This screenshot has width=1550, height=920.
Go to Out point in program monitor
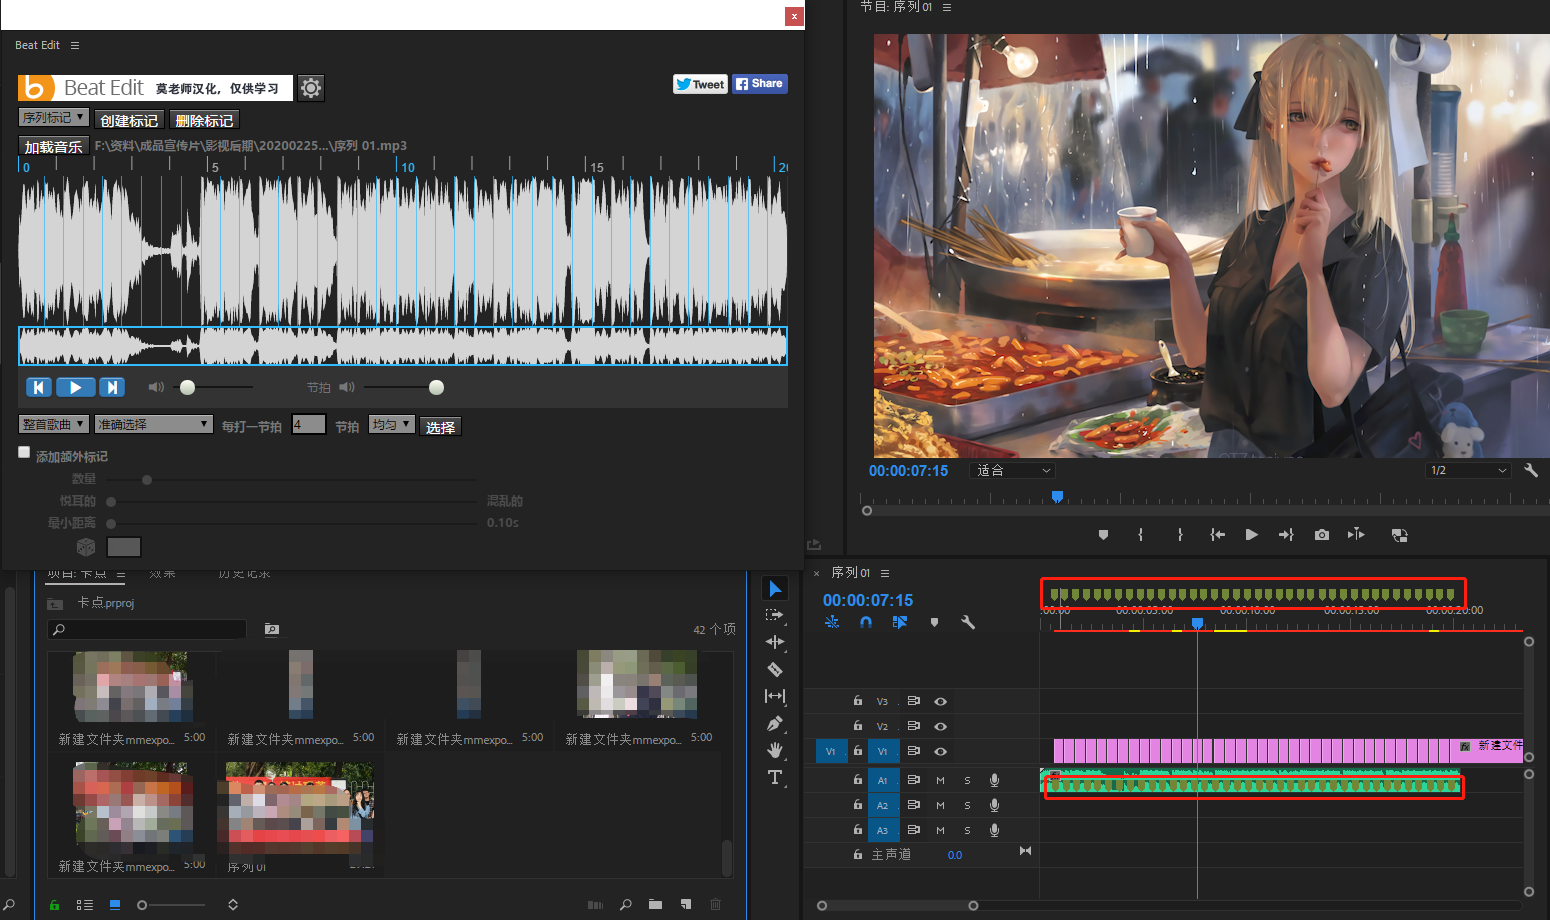[1286, 535]
